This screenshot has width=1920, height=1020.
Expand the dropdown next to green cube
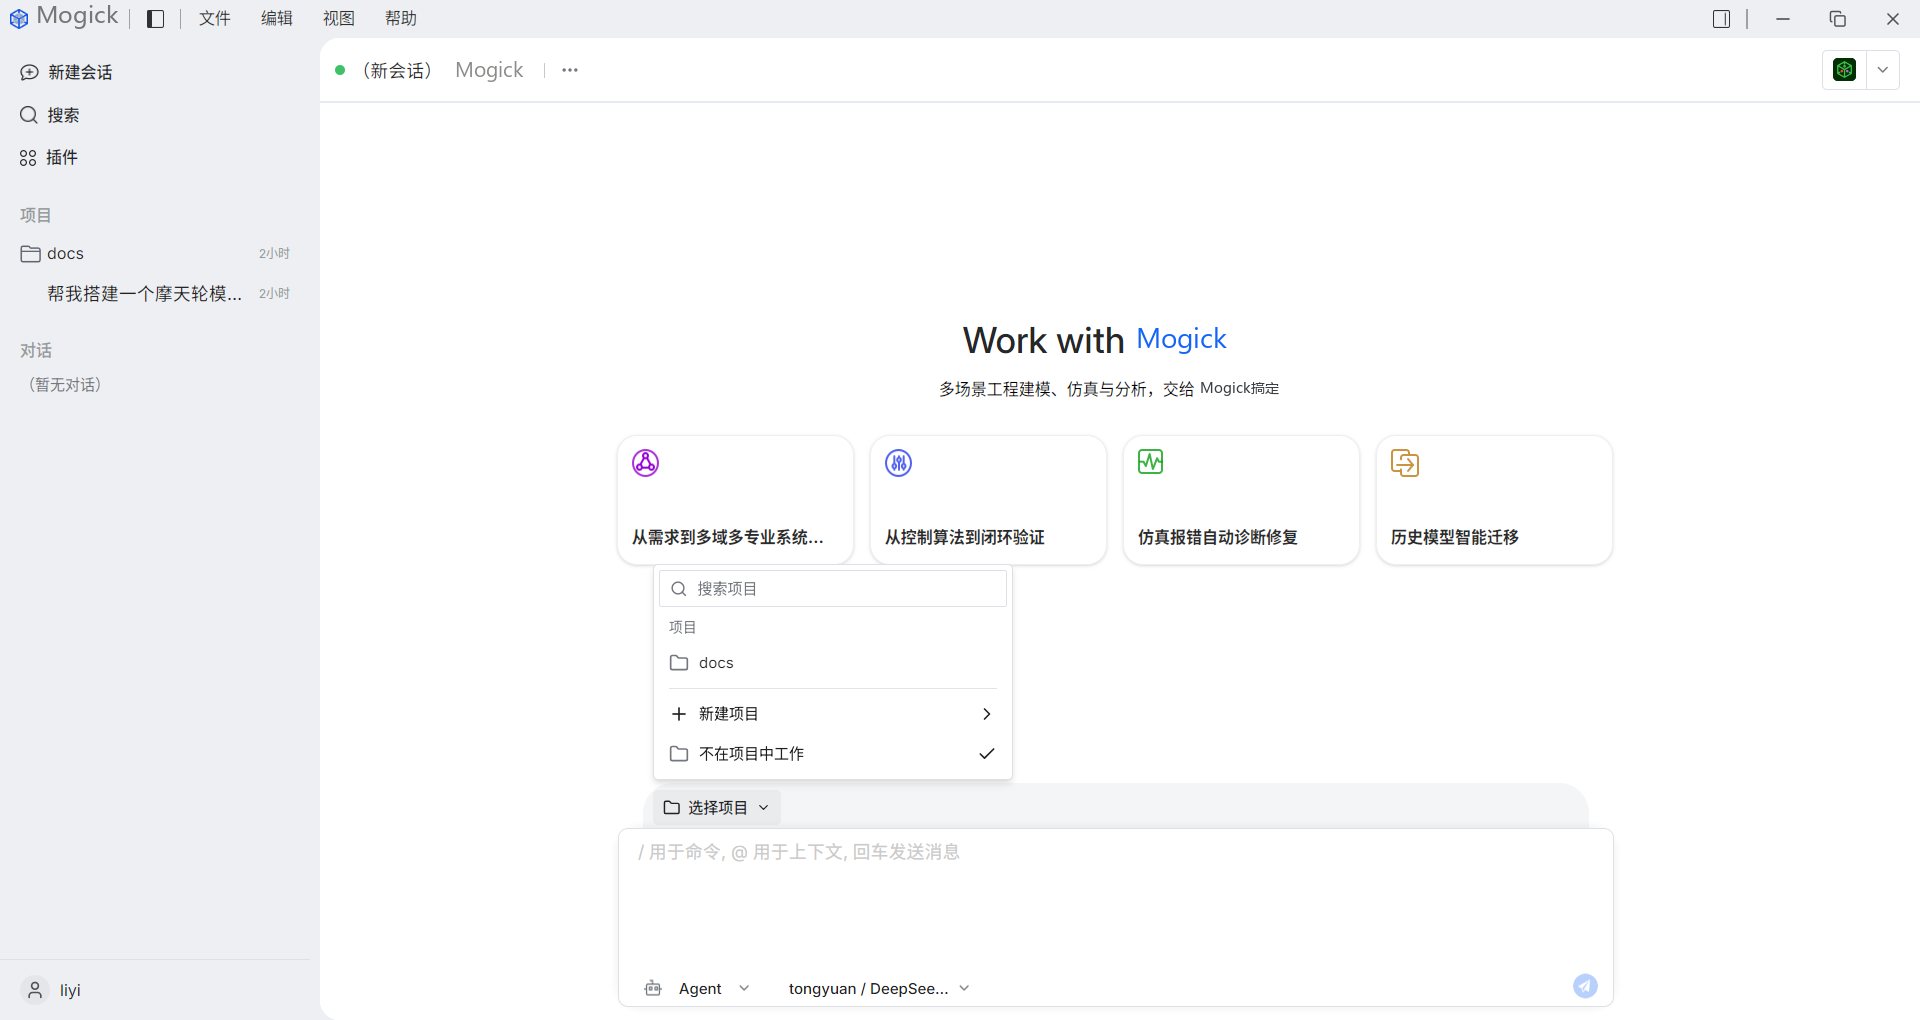pyautogui.click(x=1882, y=70)
